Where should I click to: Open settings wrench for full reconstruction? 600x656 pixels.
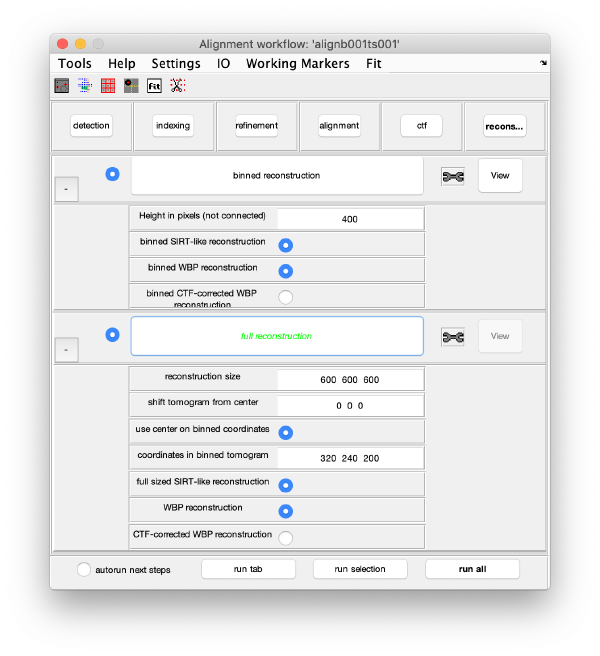[x=453, y=337]
